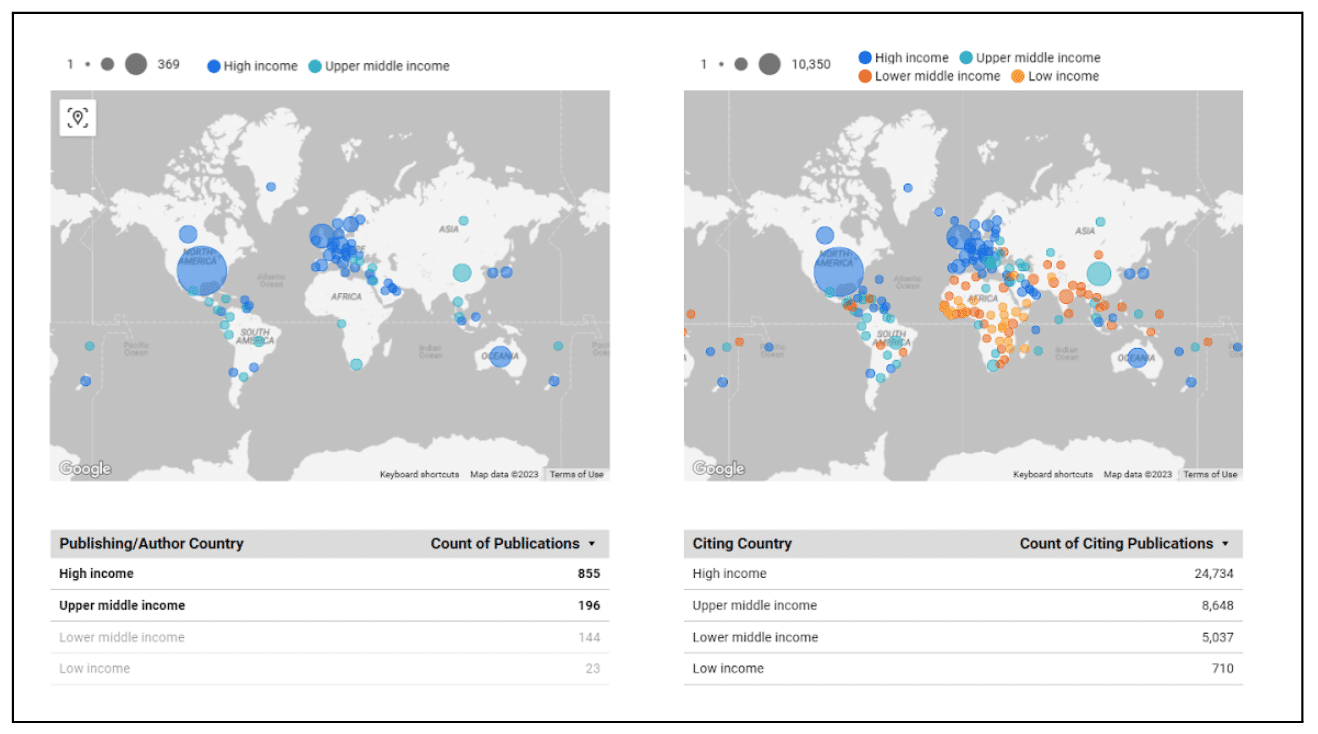The image size is (1318, 734).
Task: Click the large North America bubble on left map
Action: click(202, 270)
